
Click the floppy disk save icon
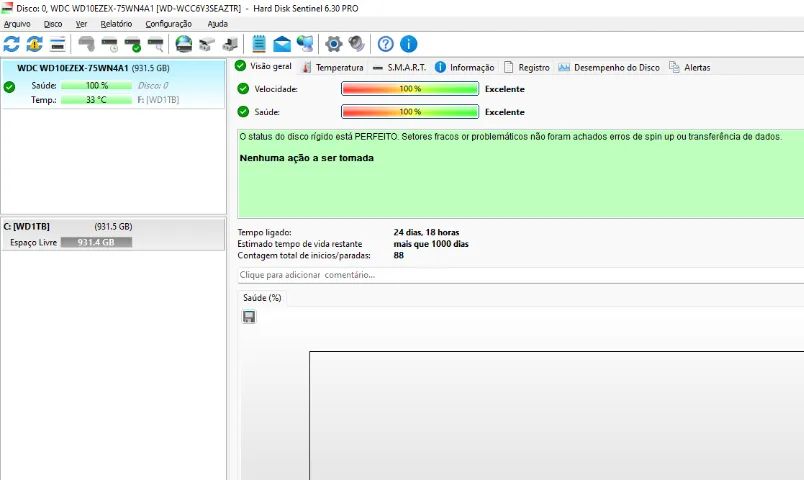tap(249, 317)
